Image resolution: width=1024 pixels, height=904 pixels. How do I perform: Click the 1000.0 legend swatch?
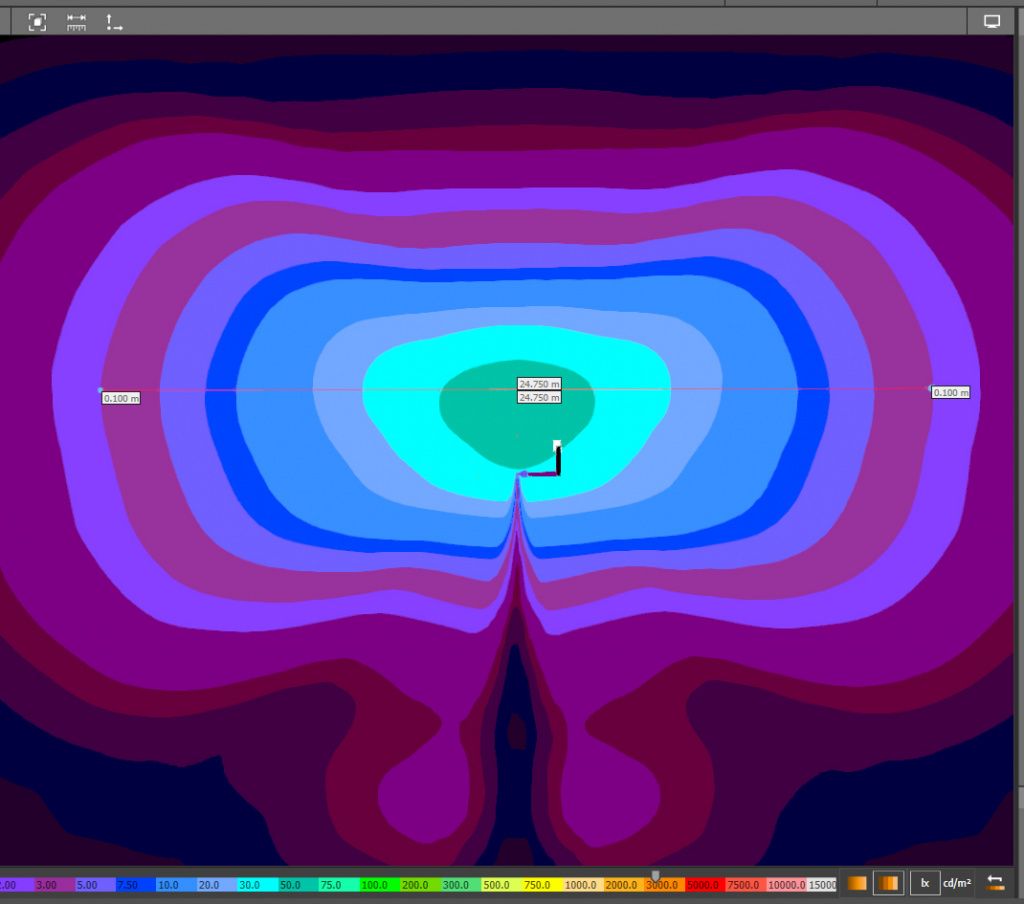click(583, 884)
